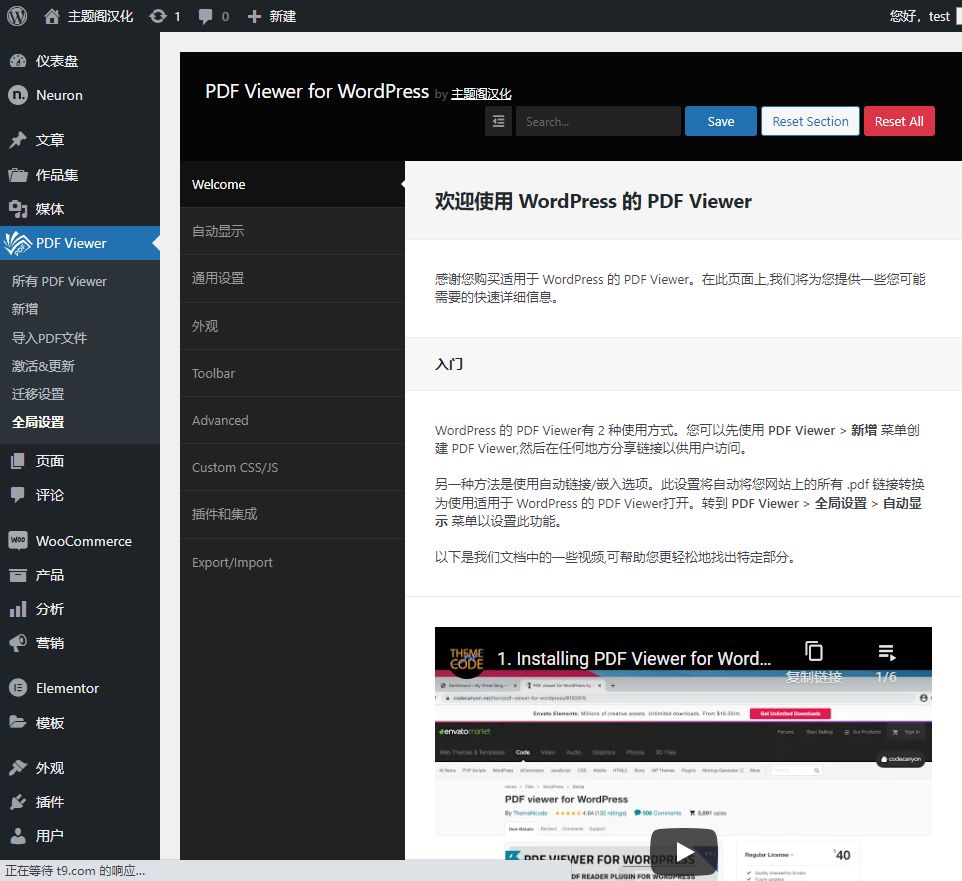Click the PDF Viewer plugin icon
Screen dimensions: 962x881
click(x=18, y=244)
